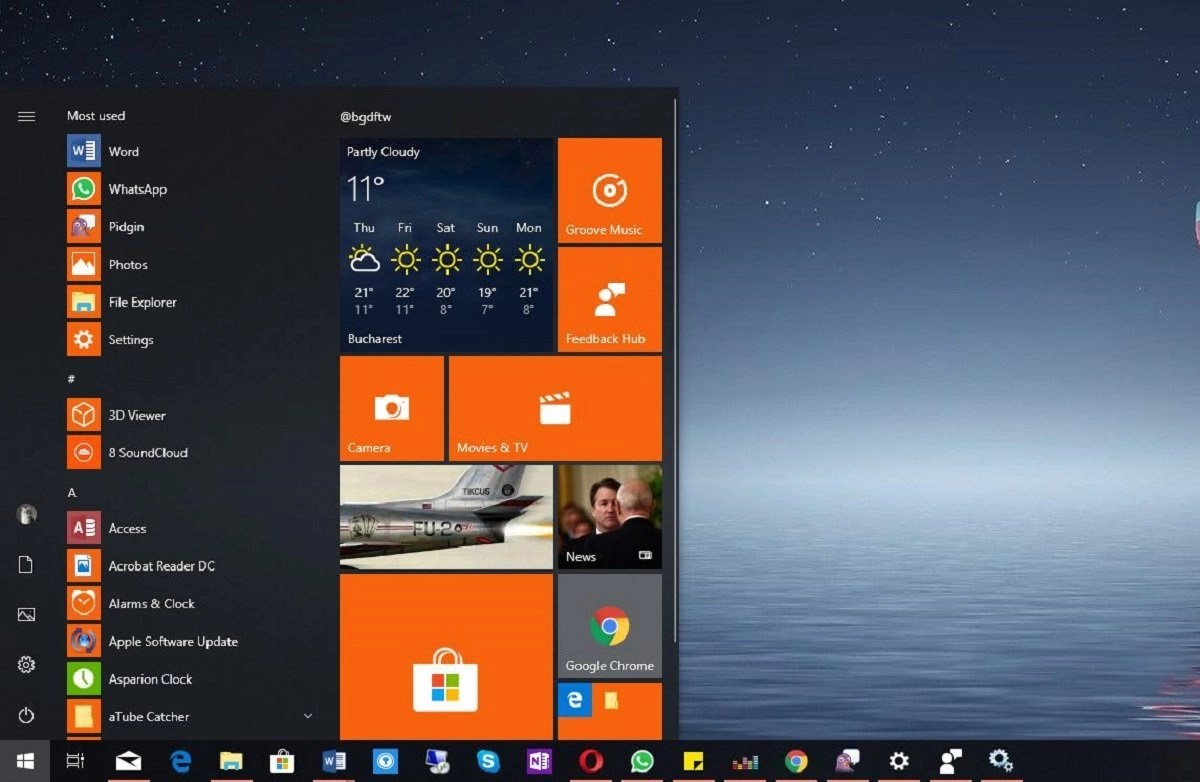1200x782 pixels.
Task: Open Settings gear in the Start left rail
Action: coord(27,665)
